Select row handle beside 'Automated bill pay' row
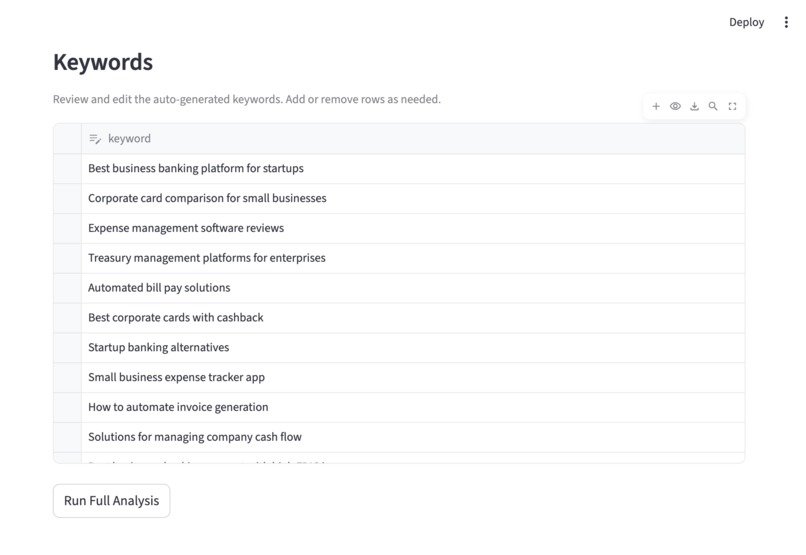The height and width of the screenshot is (555, 806). click(x=67, y=288)
